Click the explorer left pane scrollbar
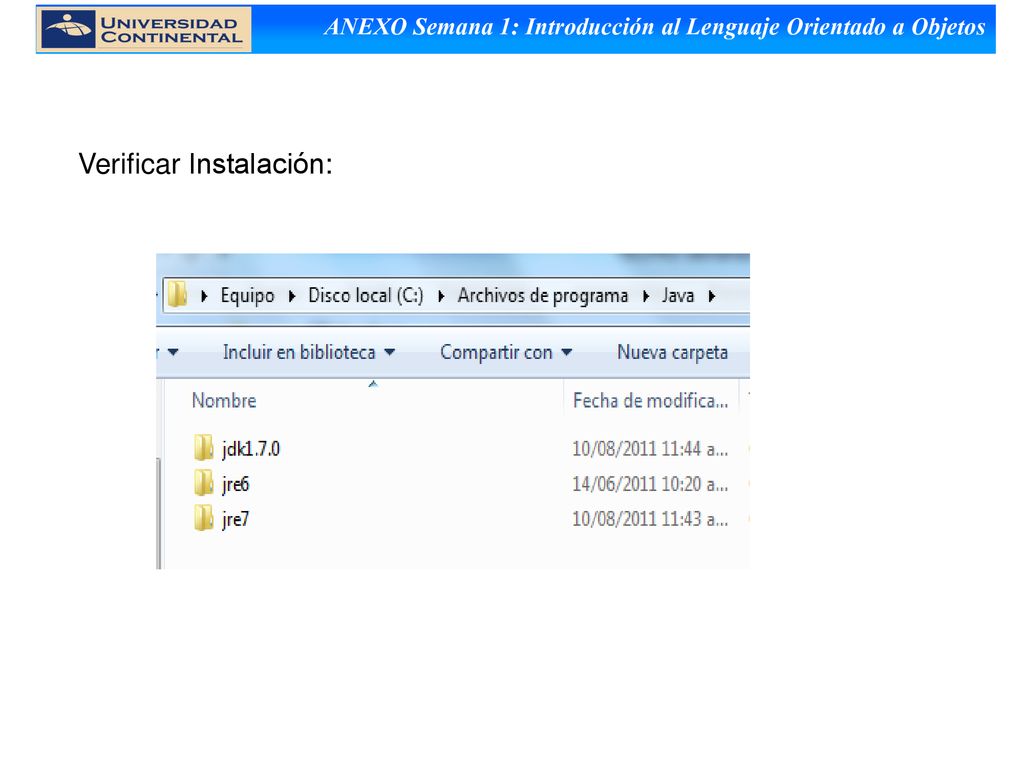Viewport: 1024px width, 768px height. tap(159, 513)
